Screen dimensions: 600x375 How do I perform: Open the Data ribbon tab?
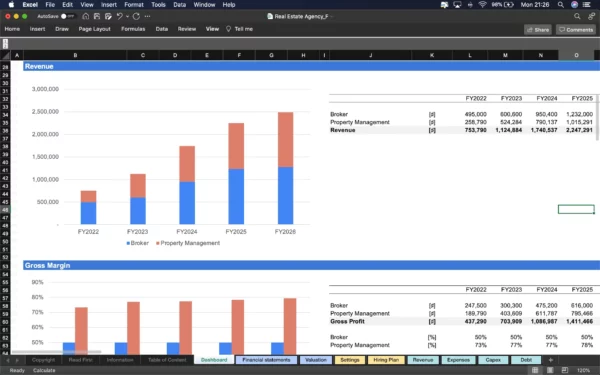coord(161,29)
